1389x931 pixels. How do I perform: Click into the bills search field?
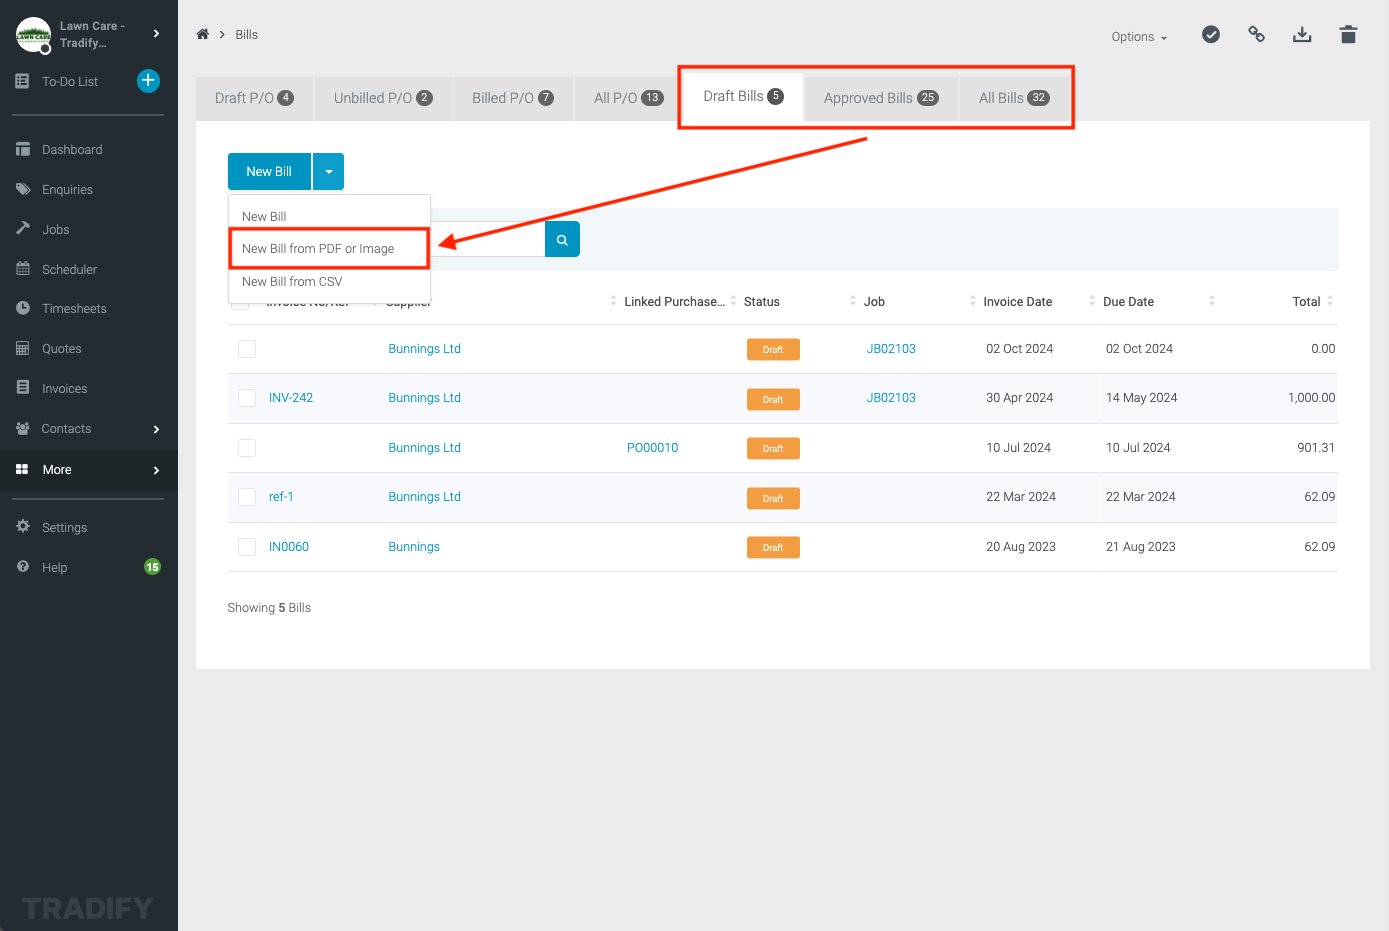tap(487, 239)
